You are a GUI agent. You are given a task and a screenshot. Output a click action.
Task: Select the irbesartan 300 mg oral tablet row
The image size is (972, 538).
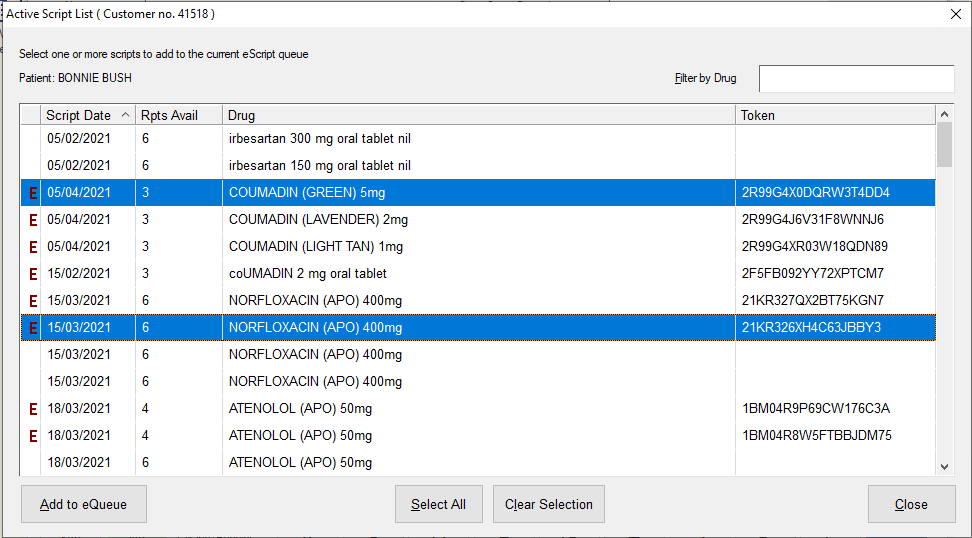(478, 138)
